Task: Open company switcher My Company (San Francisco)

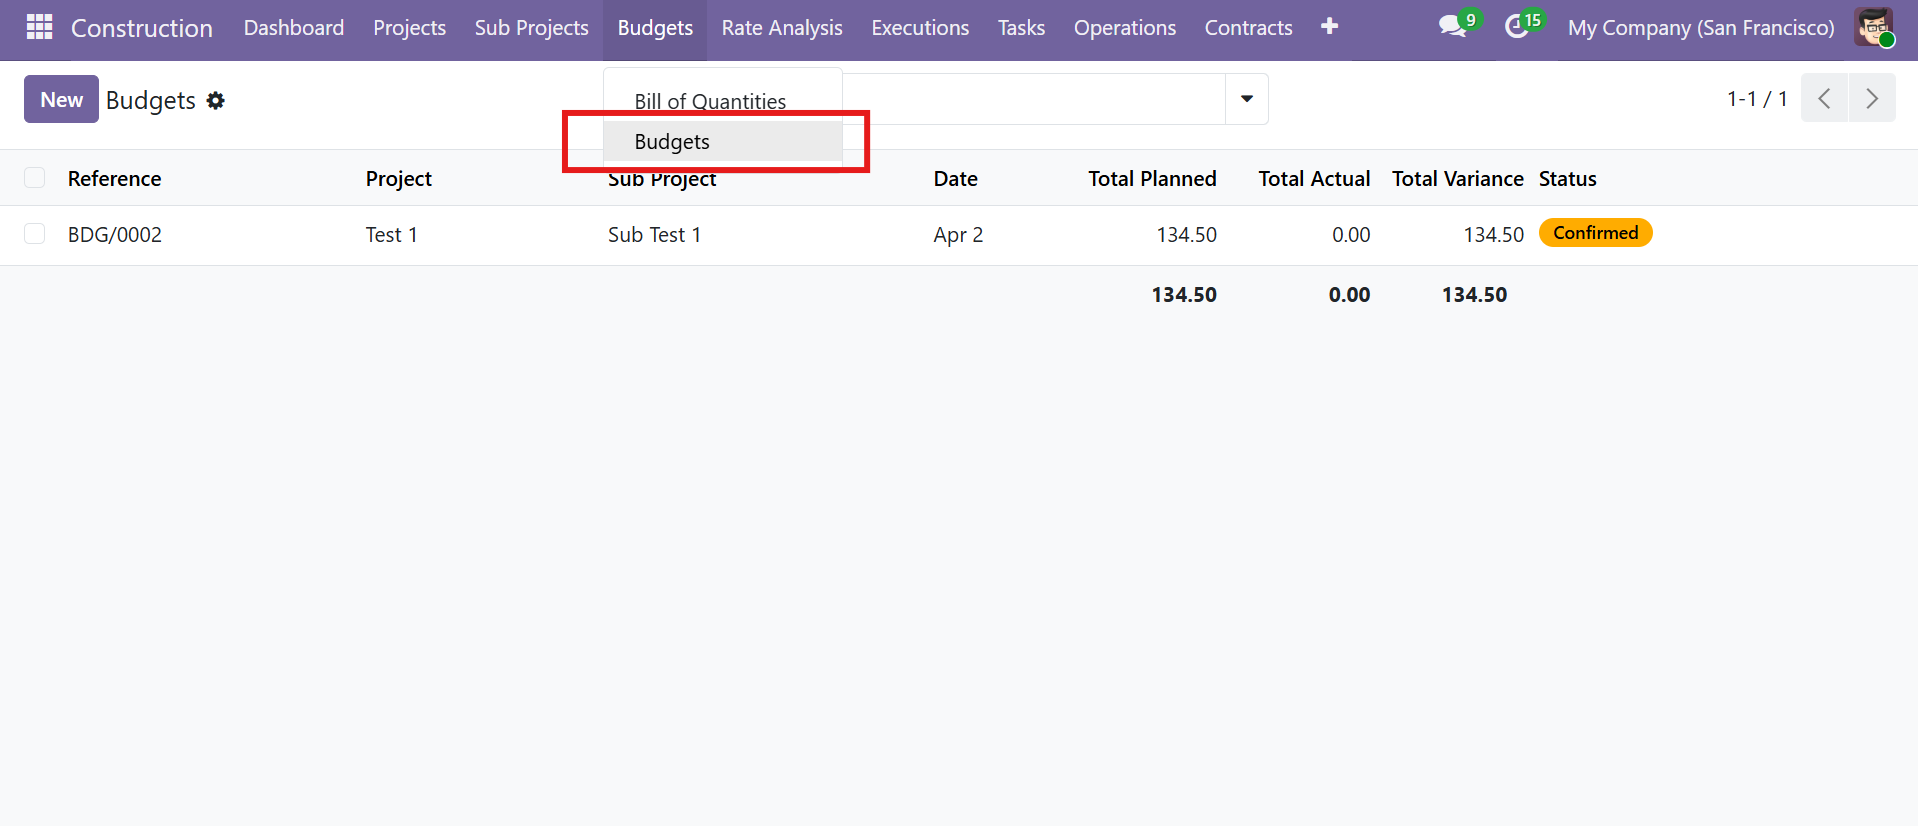Action: coord(1700,28)
